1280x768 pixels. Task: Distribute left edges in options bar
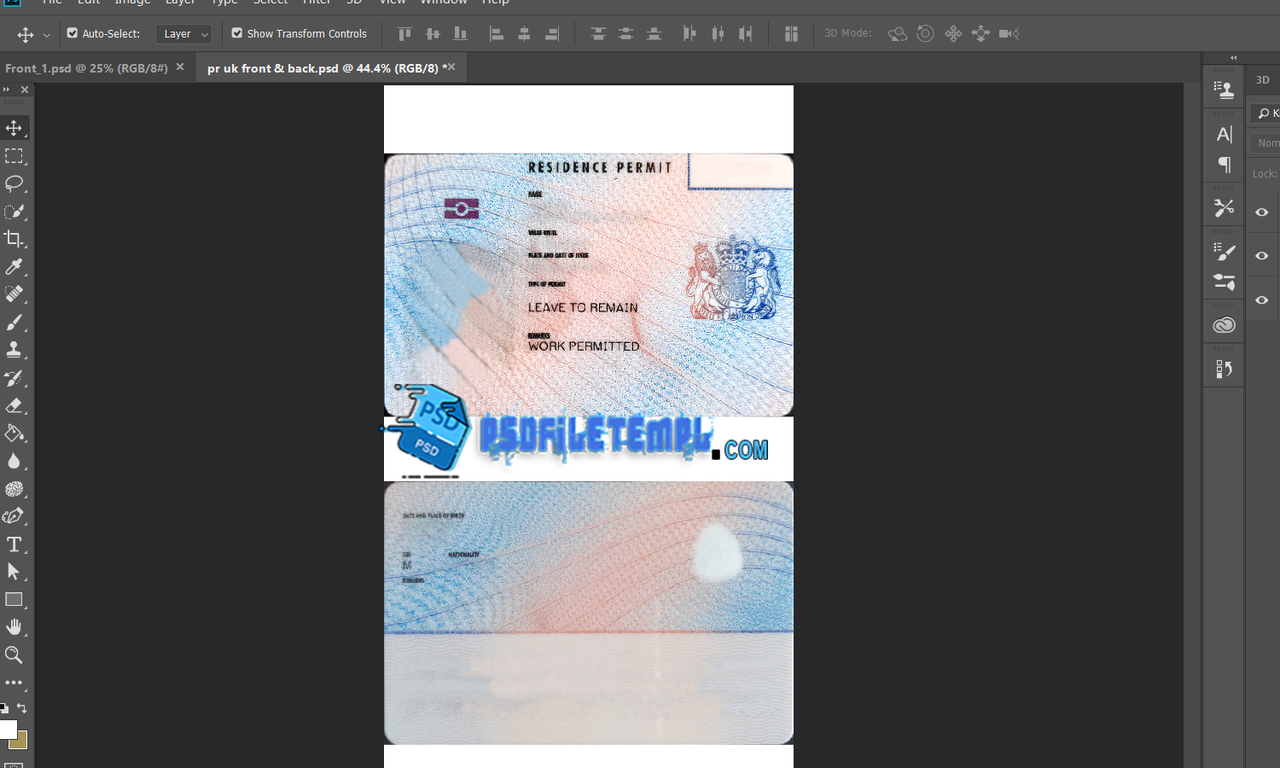(689, 34)
